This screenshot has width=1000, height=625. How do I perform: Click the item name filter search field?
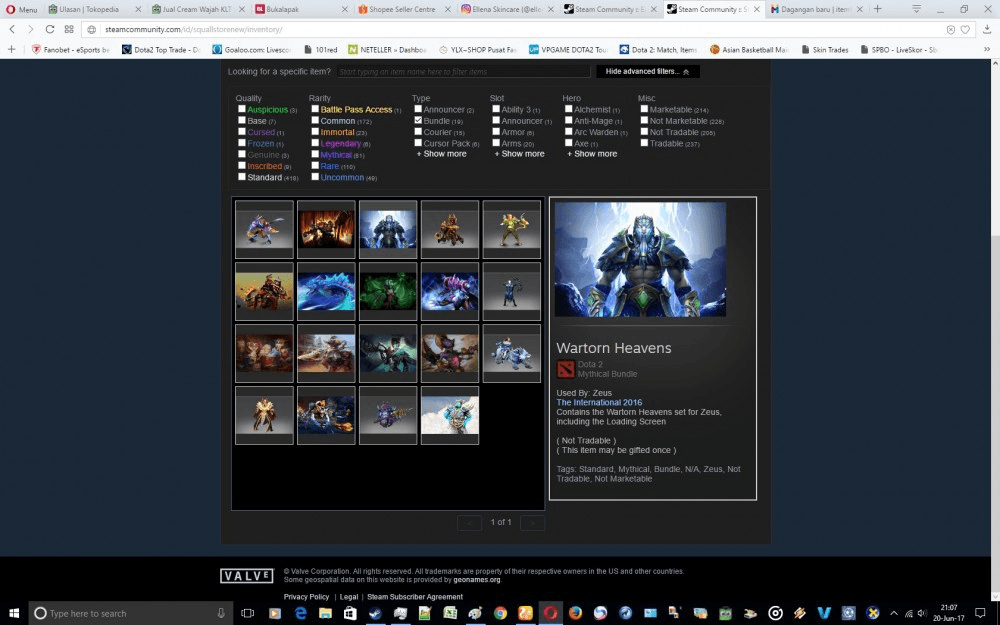[462, 72]
